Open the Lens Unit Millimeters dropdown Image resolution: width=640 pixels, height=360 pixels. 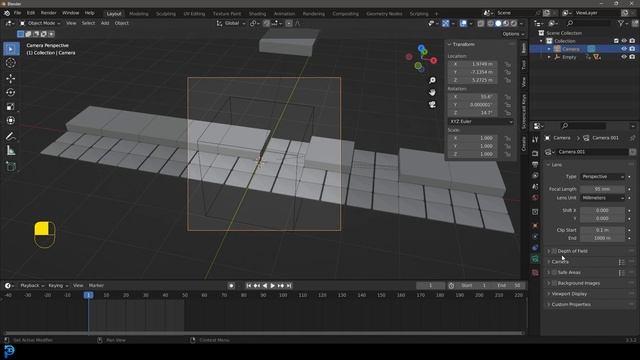(602, 198)
